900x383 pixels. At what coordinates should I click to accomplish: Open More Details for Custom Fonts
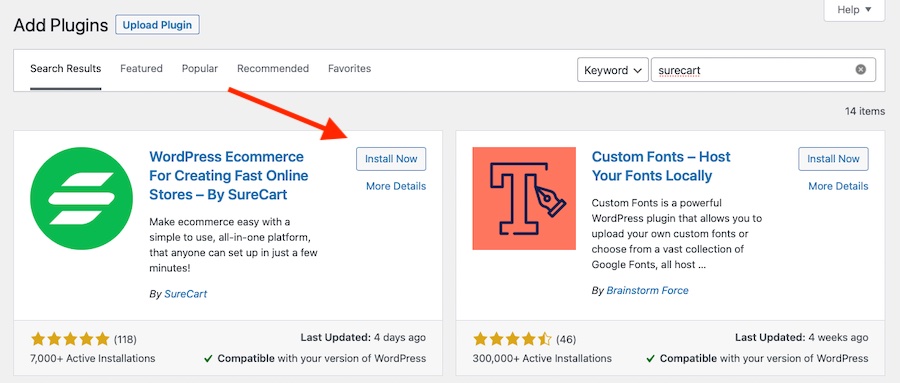point(838,186)
